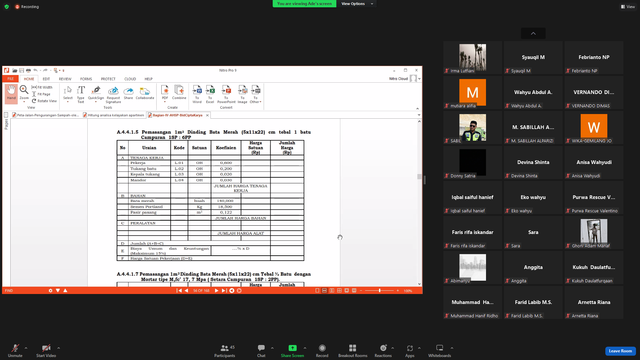This screenshot has width=640, height=360.
Task: Select the Hand tool in Nitro ribbon
Action: [x=11, y=93]
